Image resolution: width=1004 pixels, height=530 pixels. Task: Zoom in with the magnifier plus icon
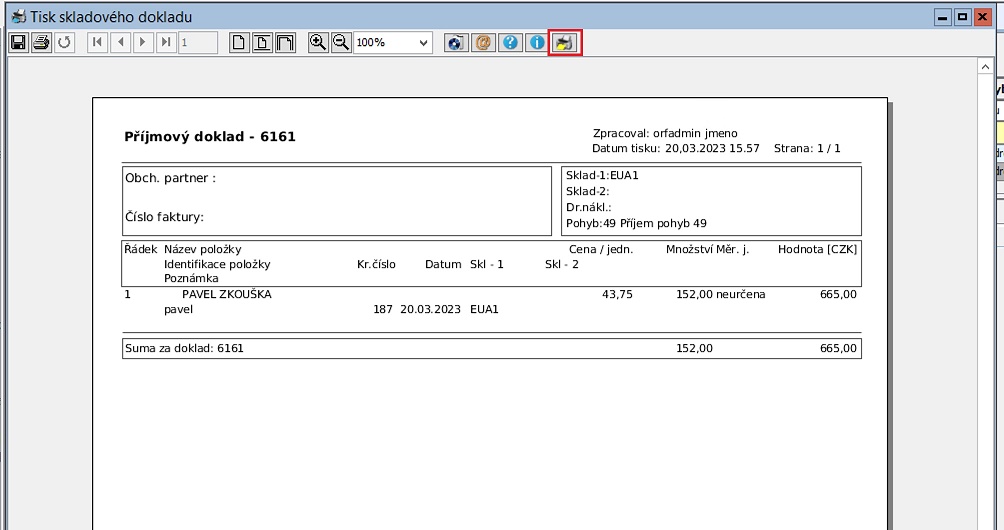(x=318, y=43)
